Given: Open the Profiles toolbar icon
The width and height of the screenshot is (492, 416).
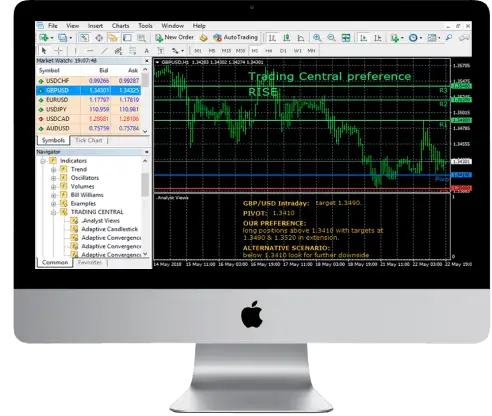Looking at the screenshot, I should coord(64,38).
